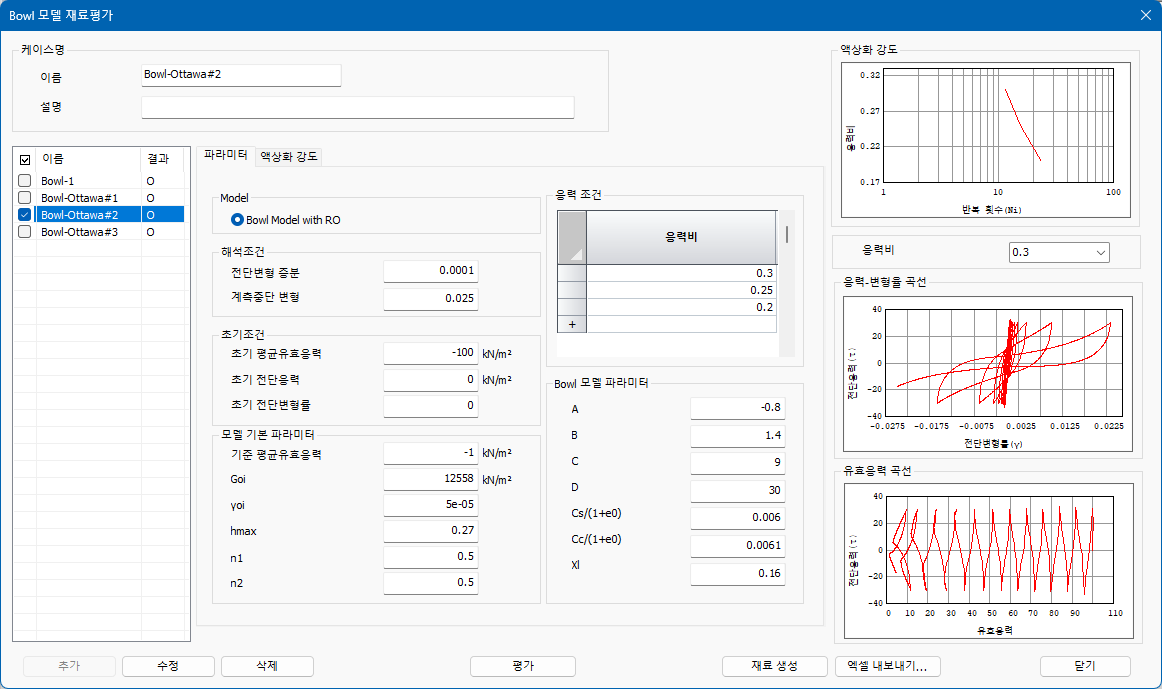This screenshot has width=1162, height=689.
Task: Click the 삭제 button
Action: click(x=267, y=666)
